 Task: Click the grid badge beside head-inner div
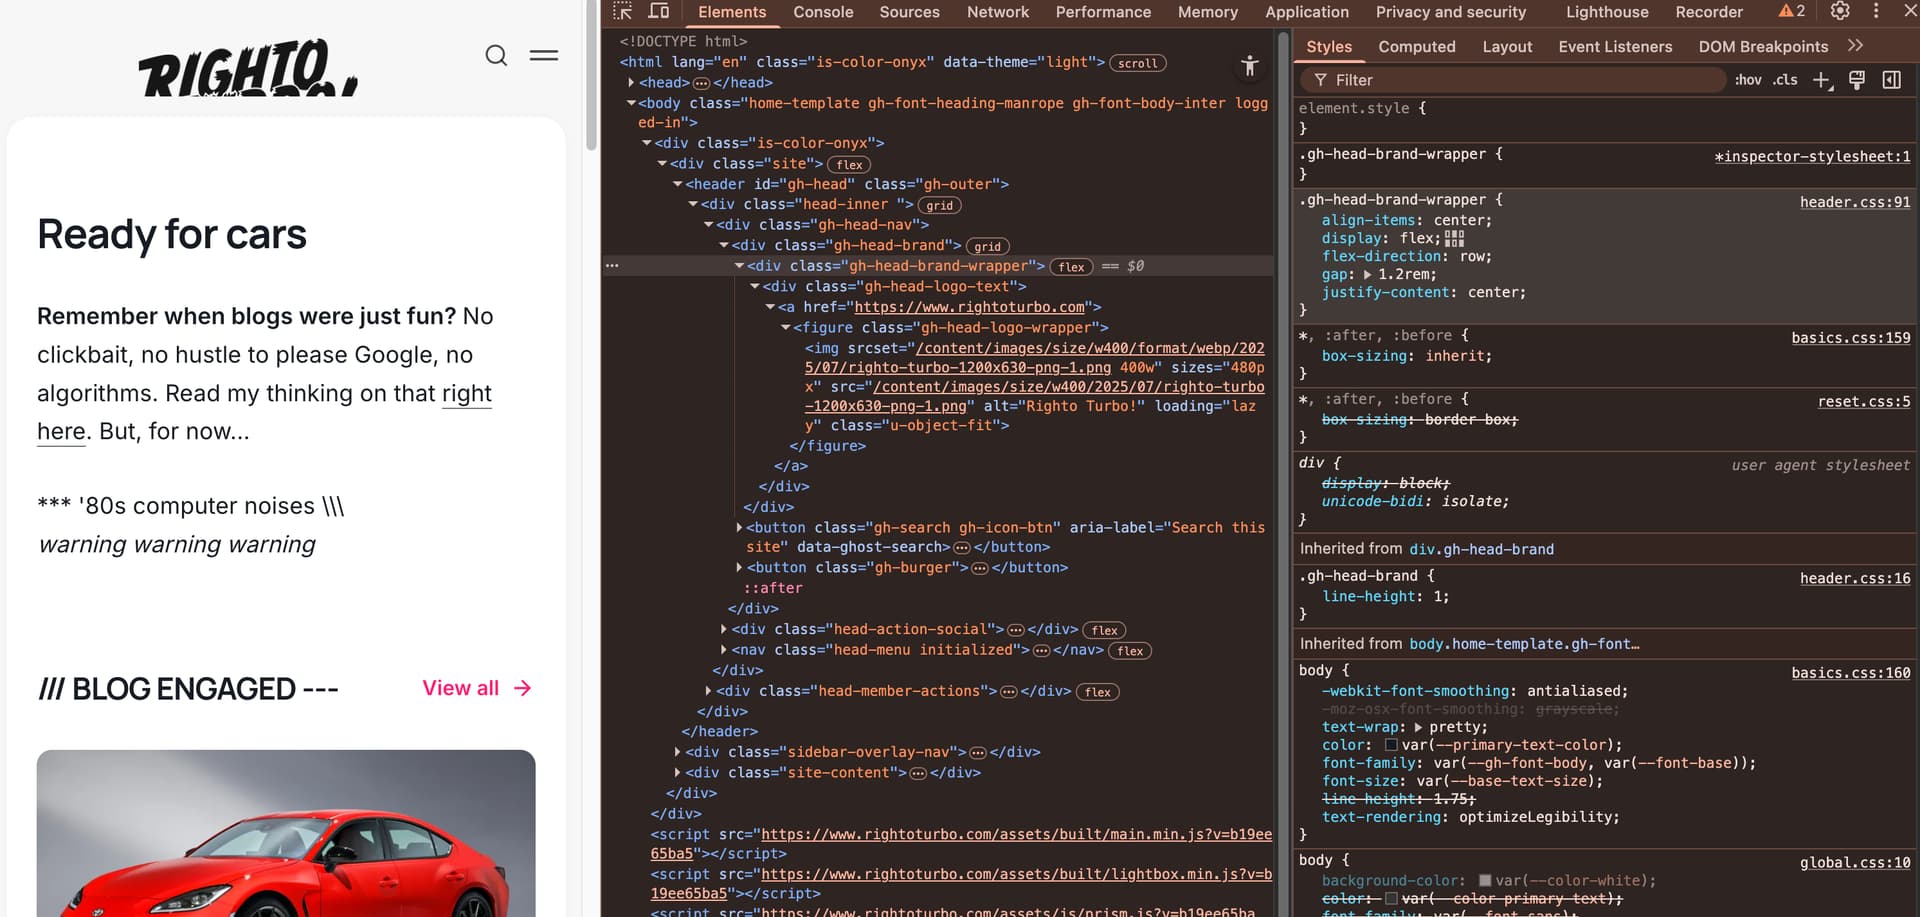coord(939,205)
